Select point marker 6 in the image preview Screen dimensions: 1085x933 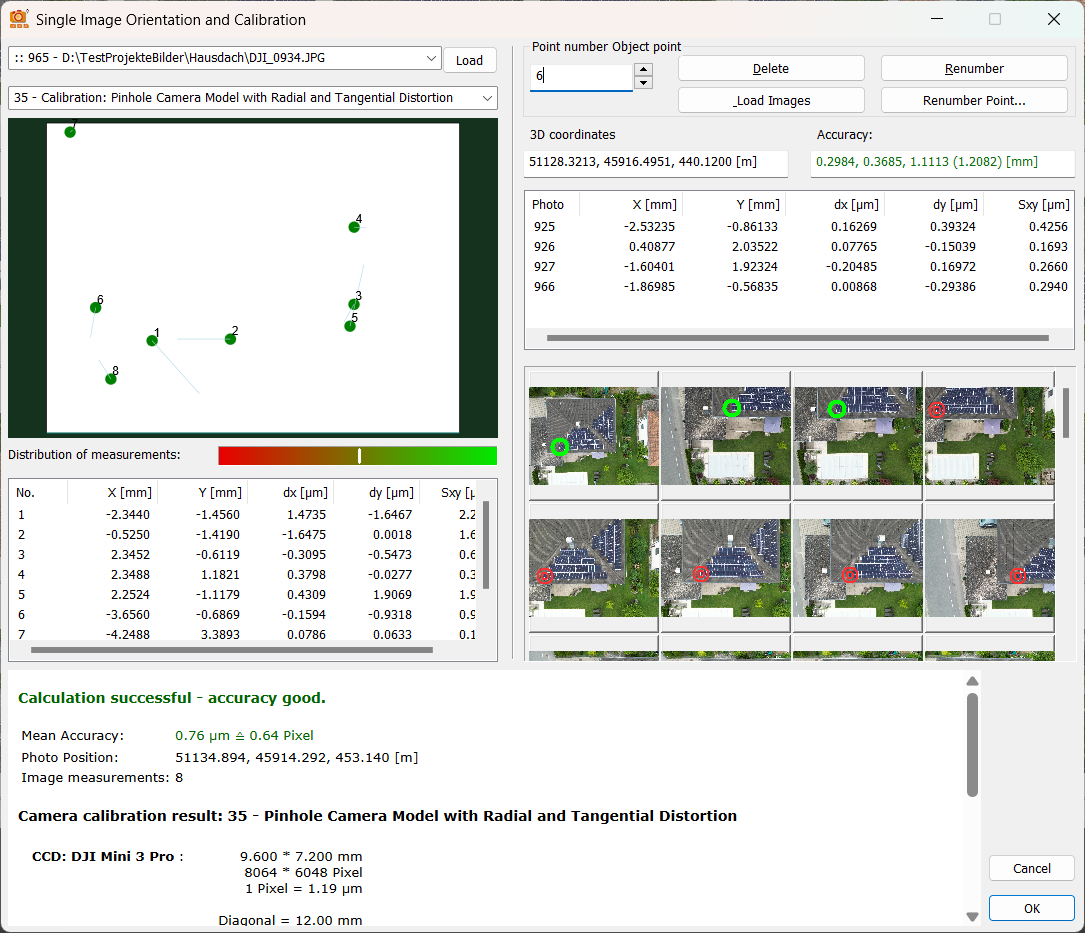tap(95, 307)
